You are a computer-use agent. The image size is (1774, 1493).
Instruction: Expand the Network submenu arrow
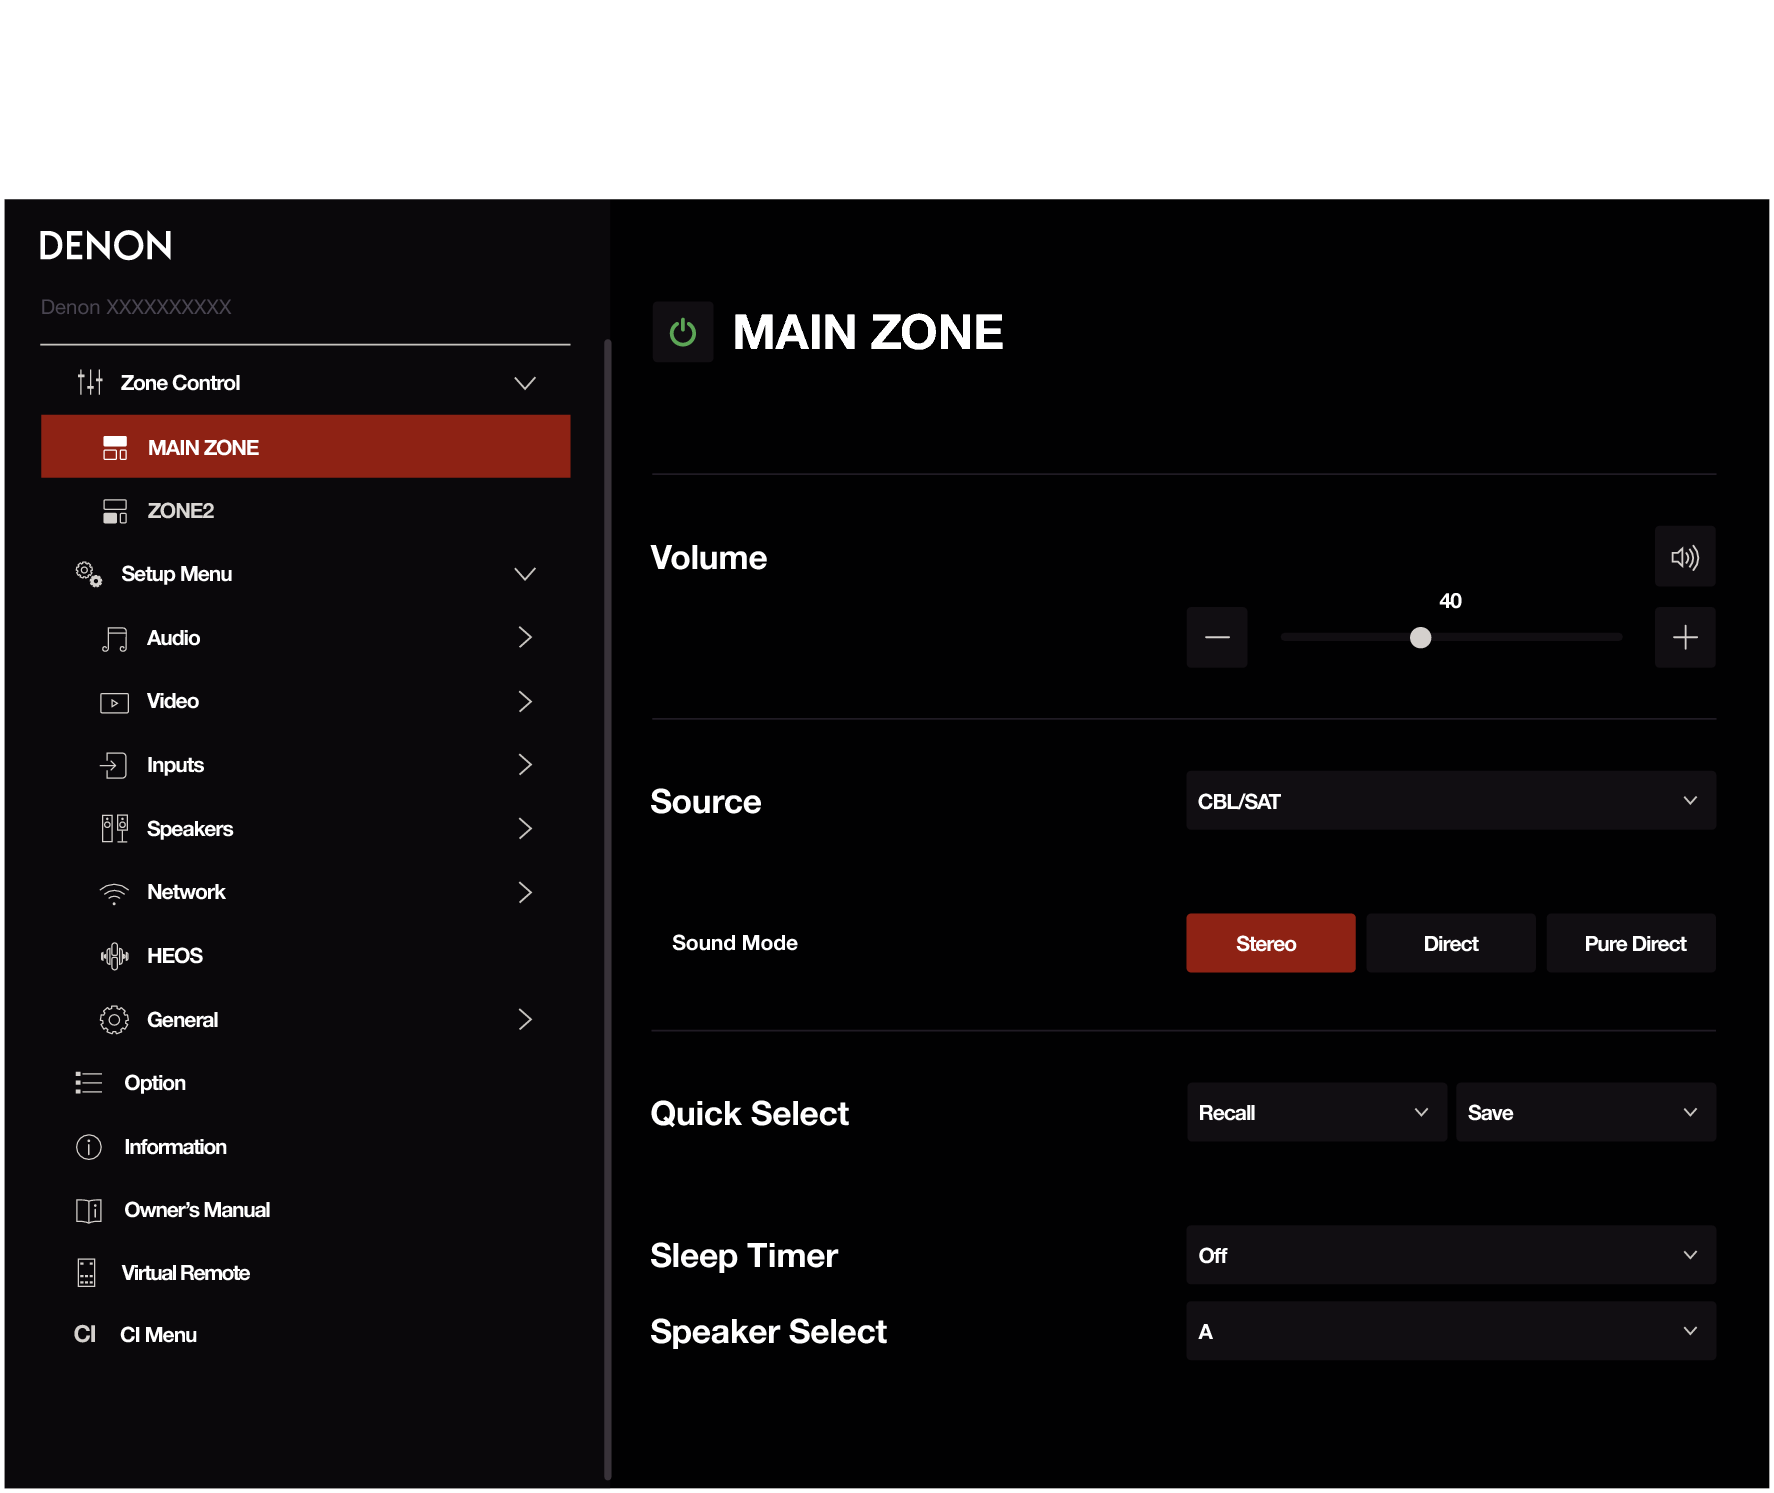point(525,892)
